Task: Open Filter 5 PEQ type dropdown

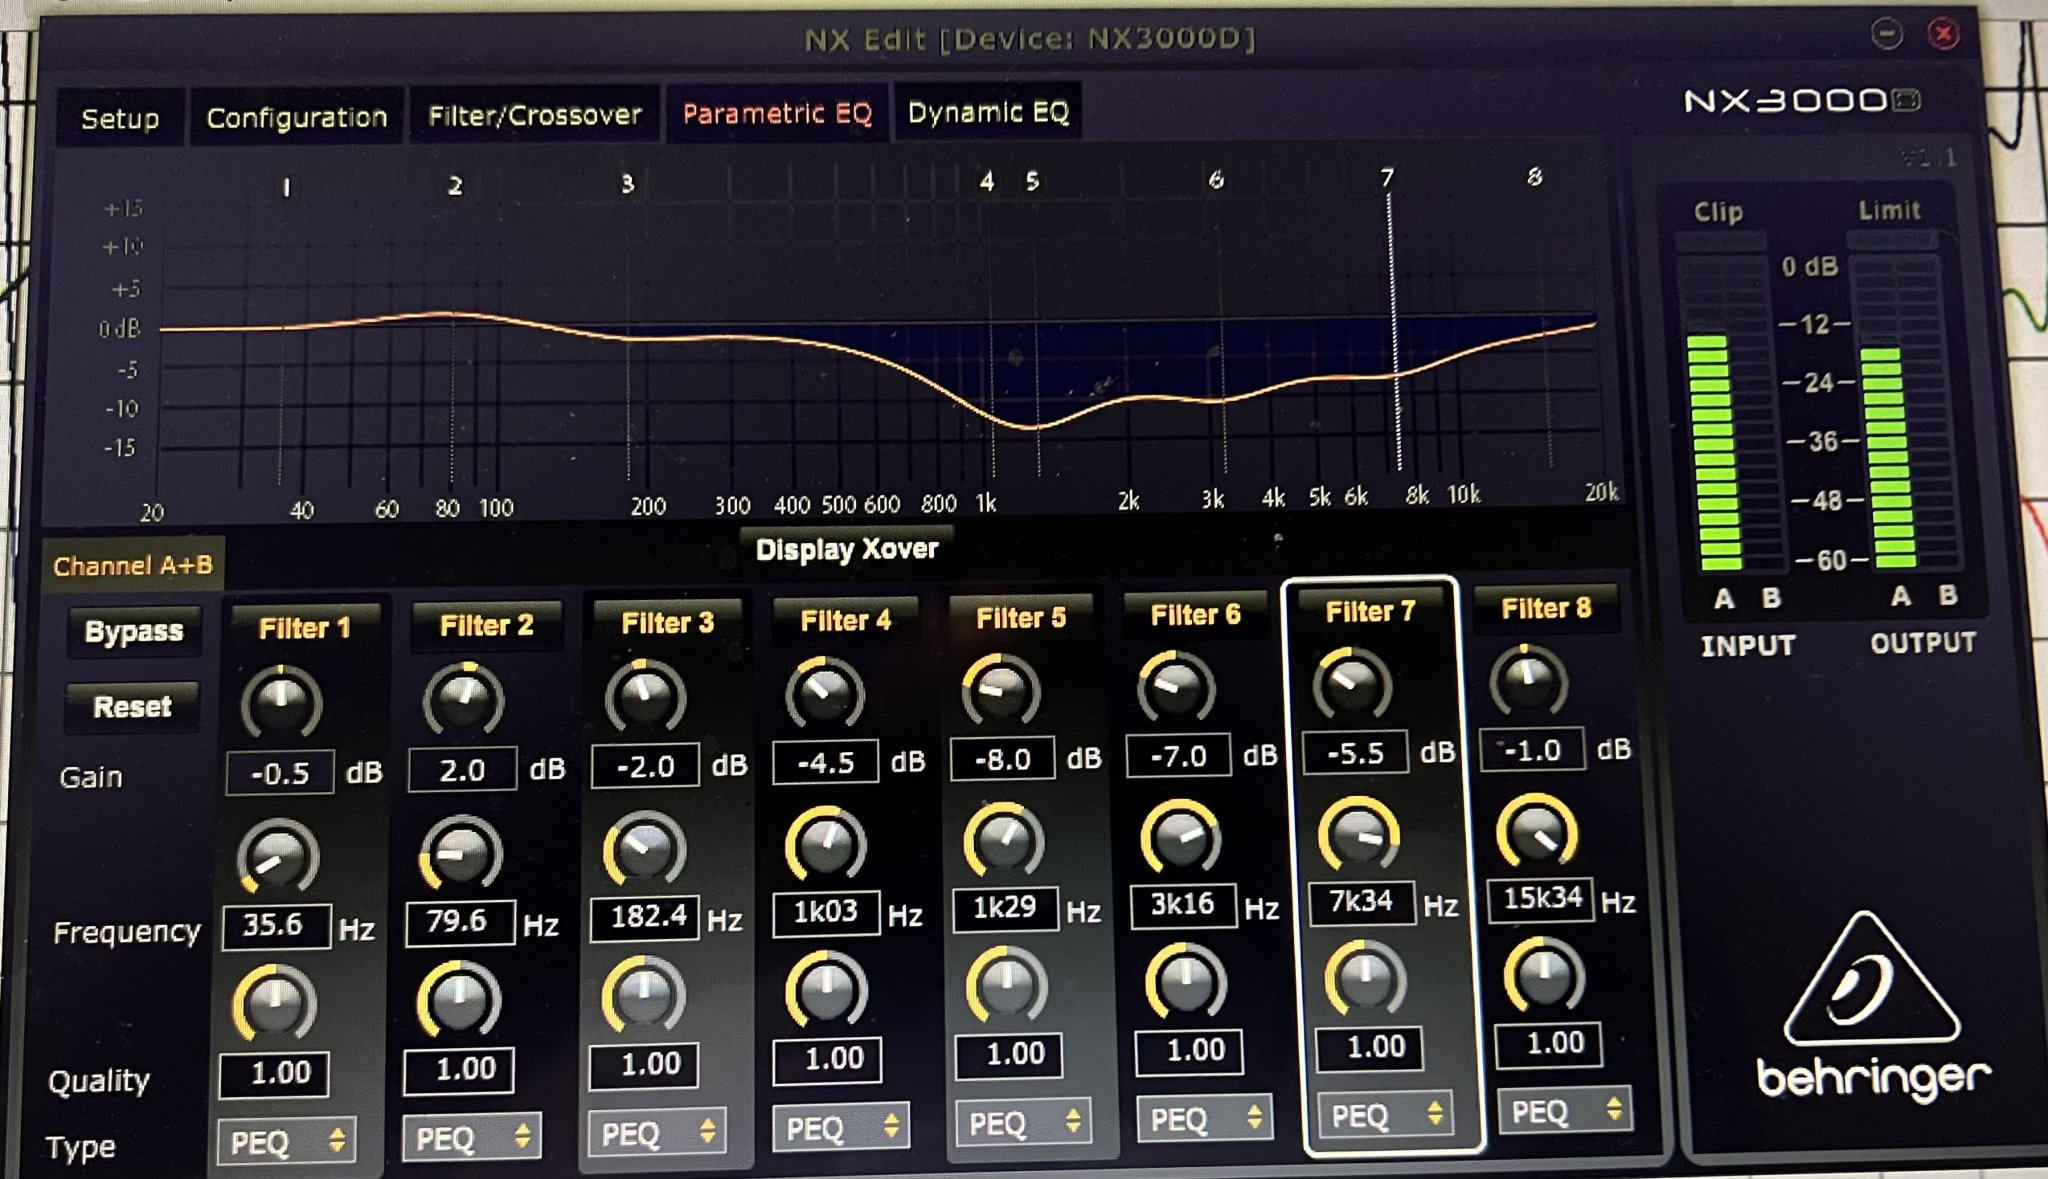Action: (1023, 1123)
